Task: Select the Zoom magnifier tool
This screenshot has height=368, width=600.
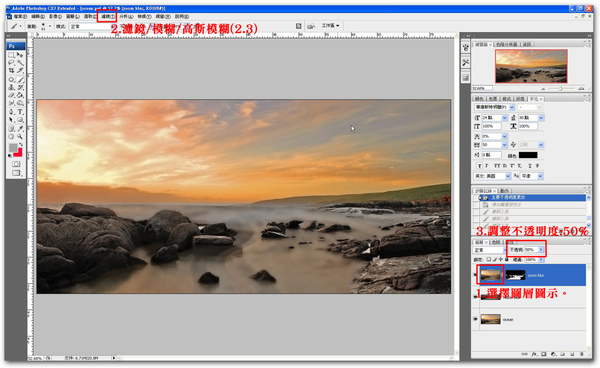Action: tap(20, 137)
